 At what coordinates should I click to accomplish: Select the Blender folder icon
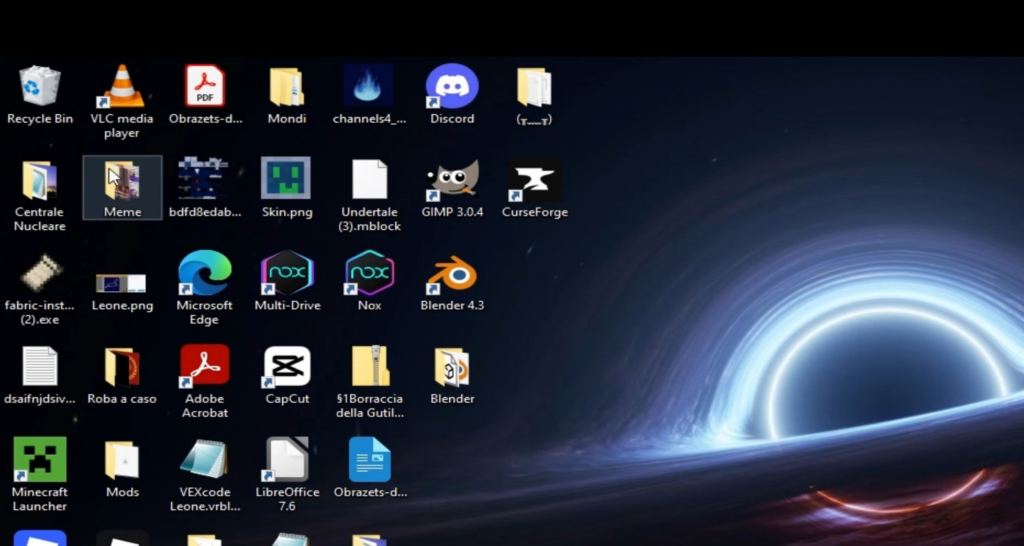point(452,366)
